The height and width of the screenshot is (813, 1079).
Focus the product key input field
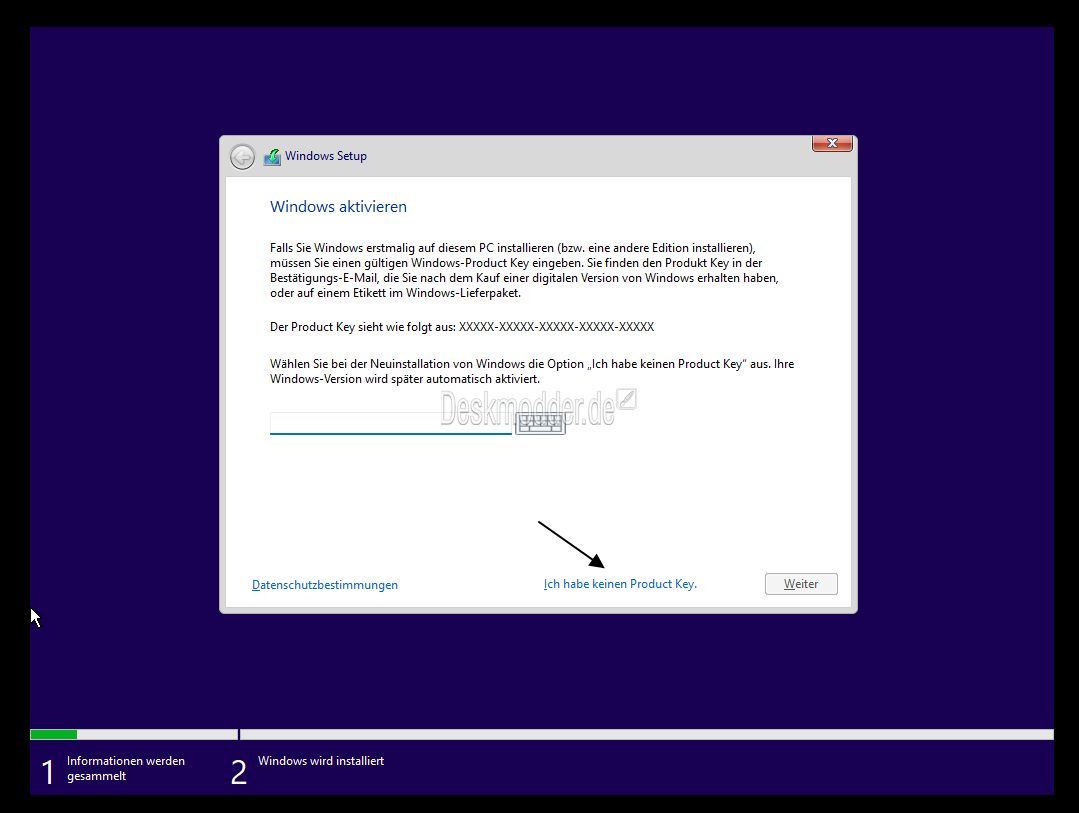click(x=391, y=423)
